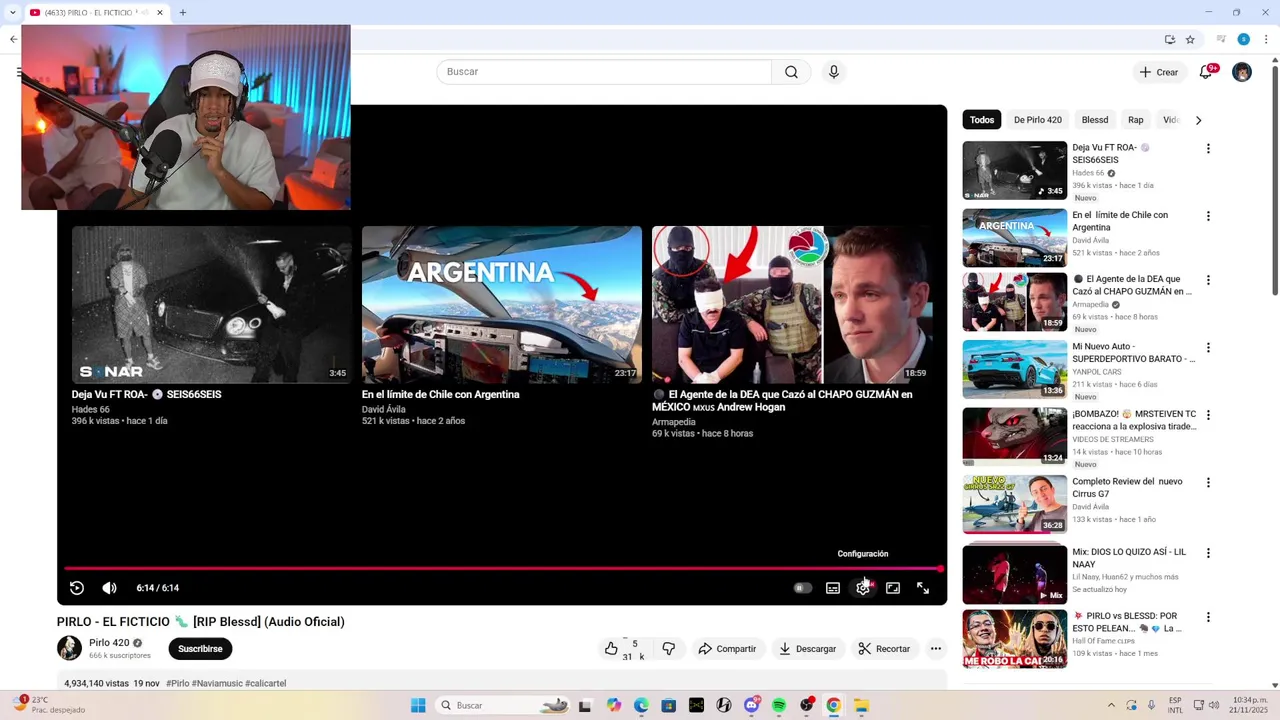The height and width of the screenshot is (720, 1280).
Task: Open the Crear menu
Action: click(1159, 72)
